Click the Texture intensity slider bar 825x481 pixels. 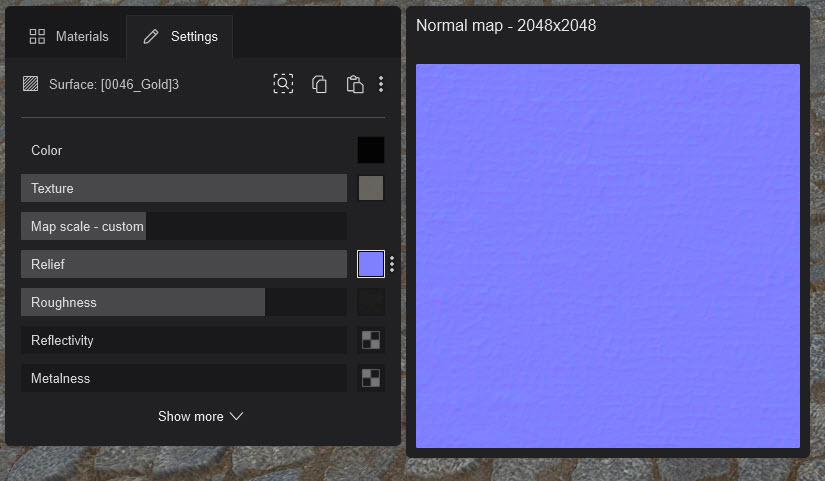184,188
